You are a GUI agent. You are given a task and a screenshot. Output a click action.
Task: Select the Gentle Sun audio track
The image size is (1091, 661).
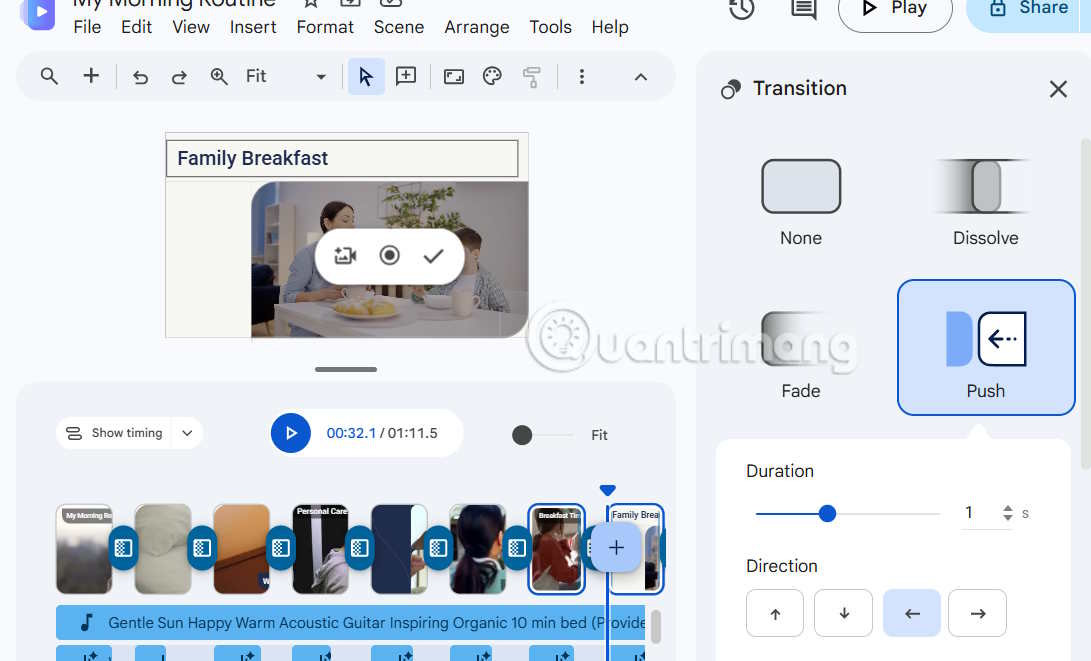pos(351,623)
